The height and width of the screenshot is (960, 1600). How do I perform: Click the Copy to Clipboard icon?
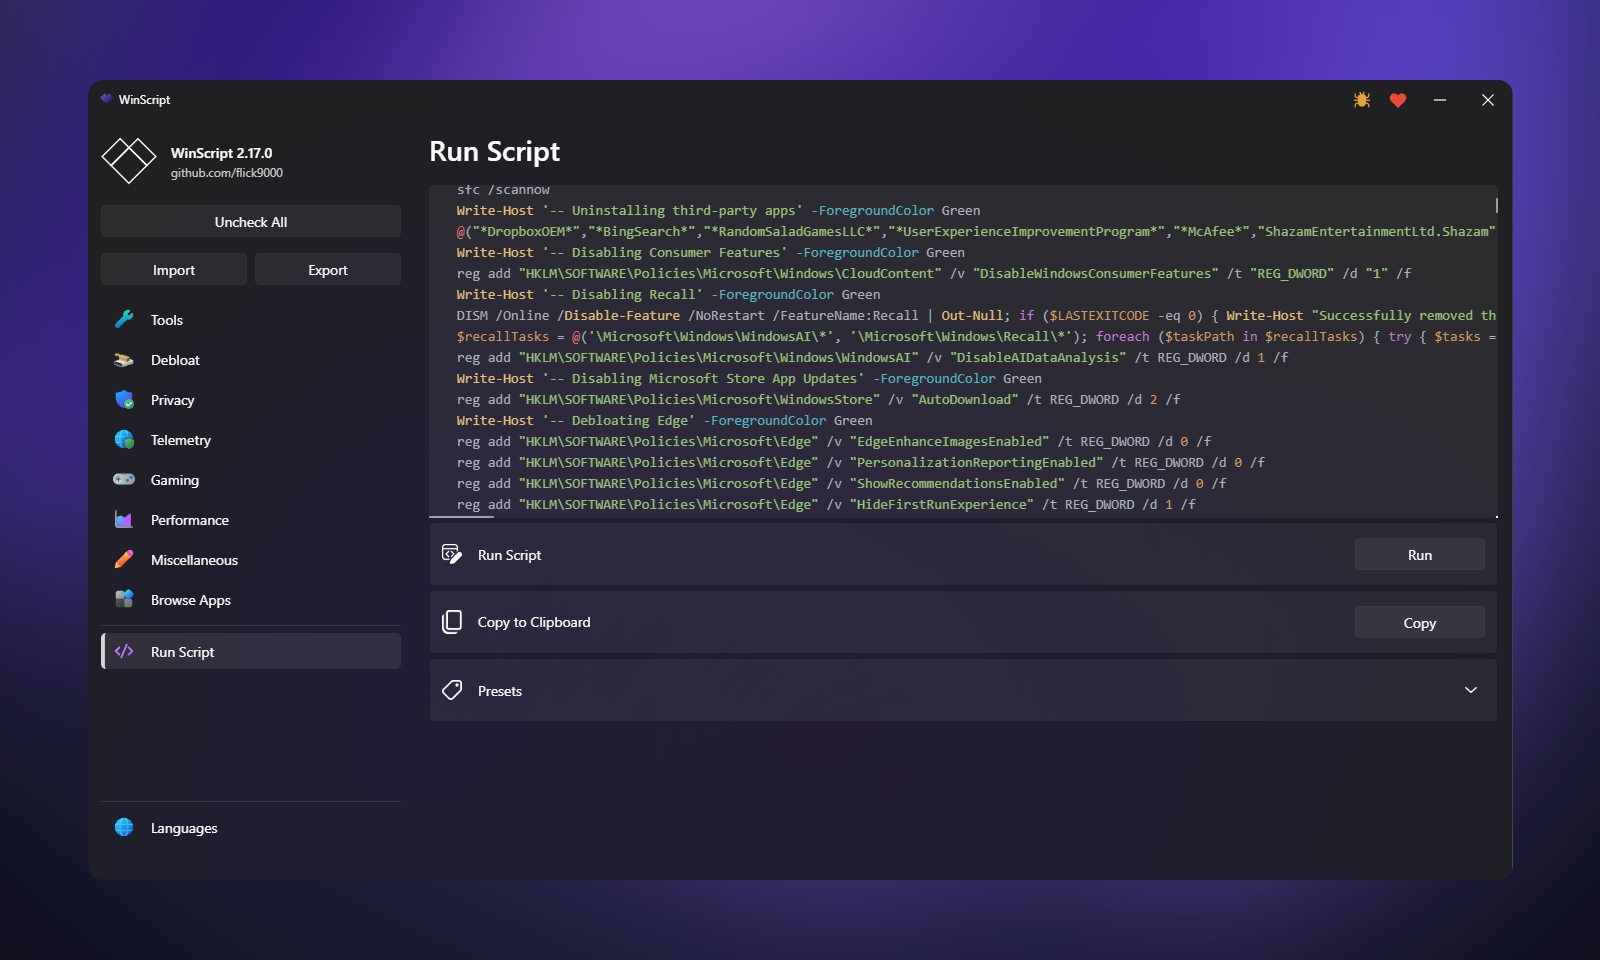click(452, 622)
